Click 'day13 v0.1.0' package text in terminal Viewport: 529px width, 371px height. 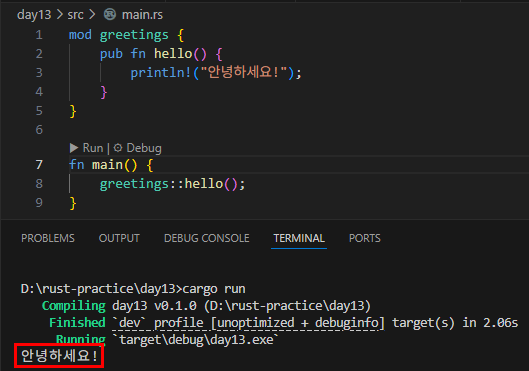[x=155, y=306]
